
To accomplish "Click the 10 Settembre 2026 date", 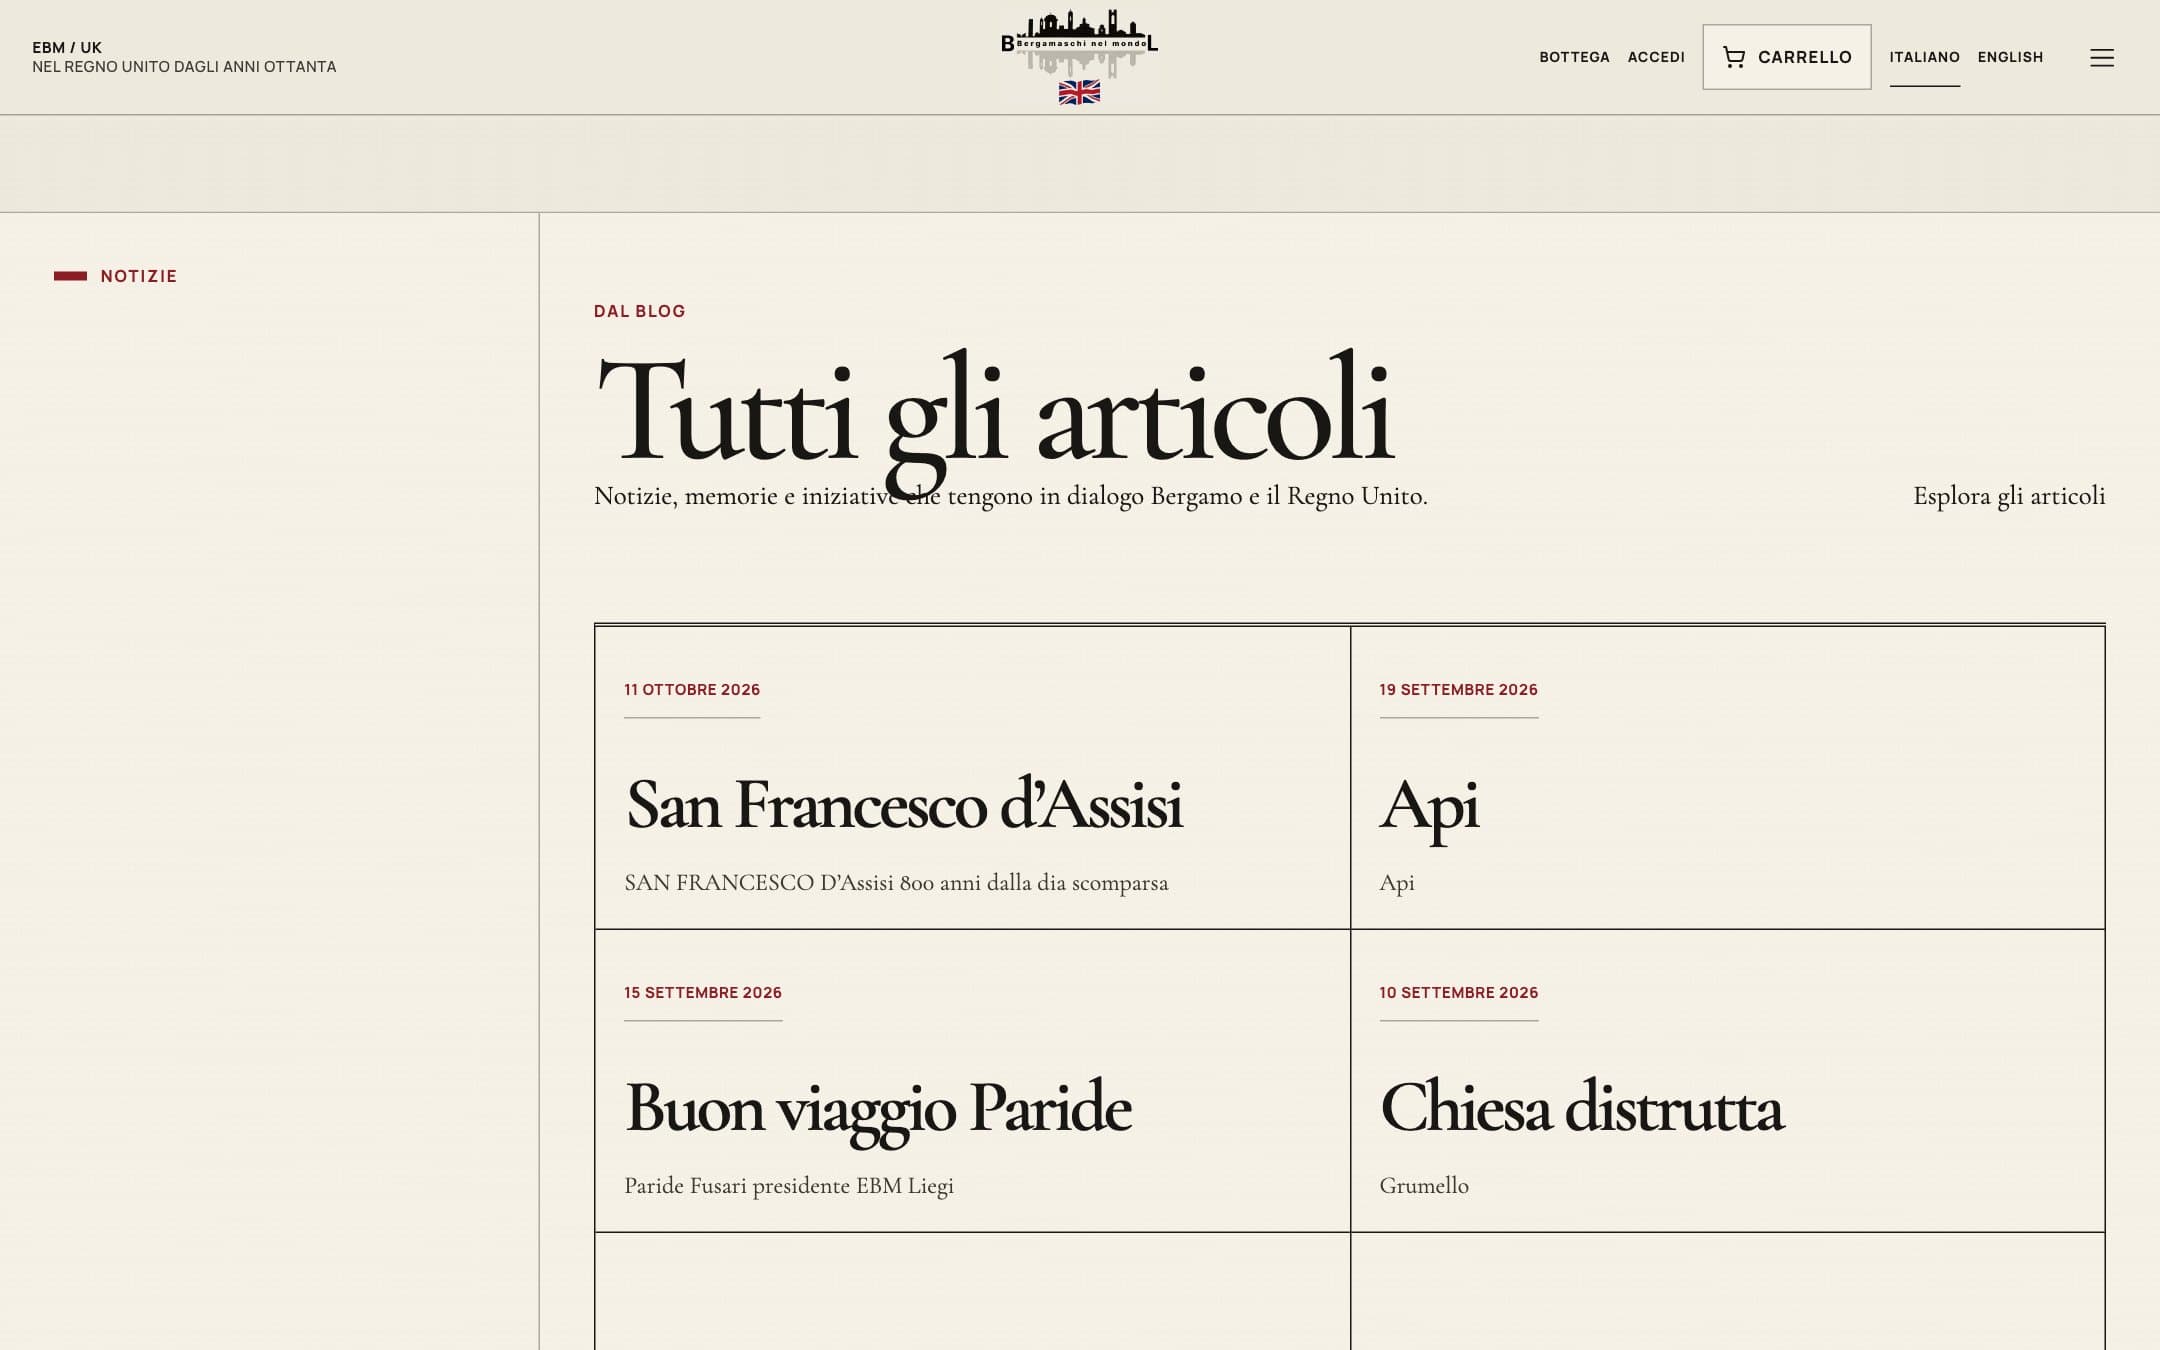I will pyautogui.click(x=1458, y=993).
